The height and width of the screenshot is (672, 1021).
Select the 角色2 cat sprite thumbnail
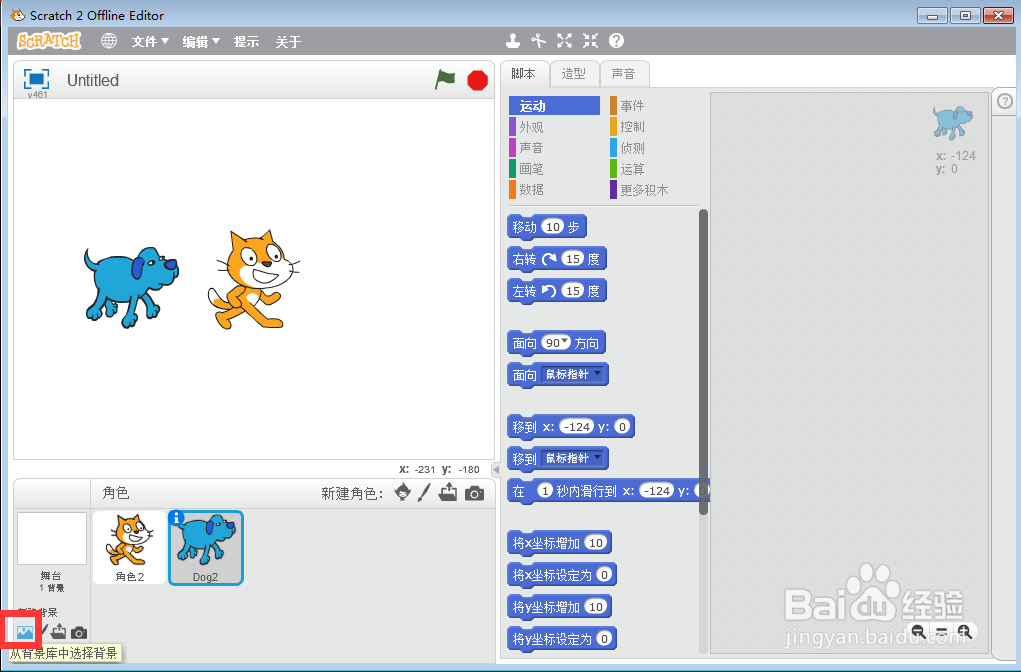click(x=130, y=547)
